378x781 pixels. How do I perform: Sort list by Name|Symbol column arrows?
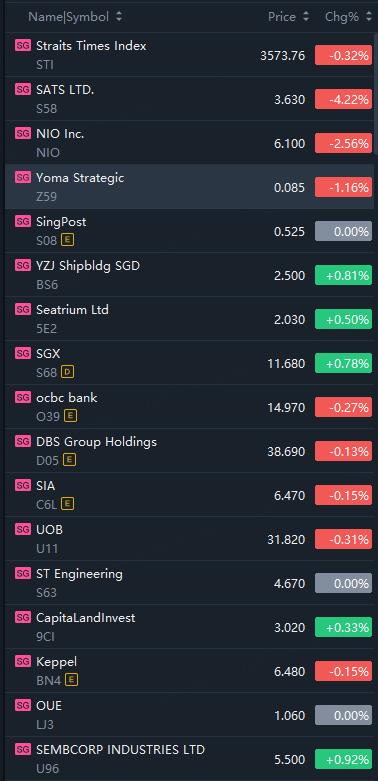click(x=119, y=17)
